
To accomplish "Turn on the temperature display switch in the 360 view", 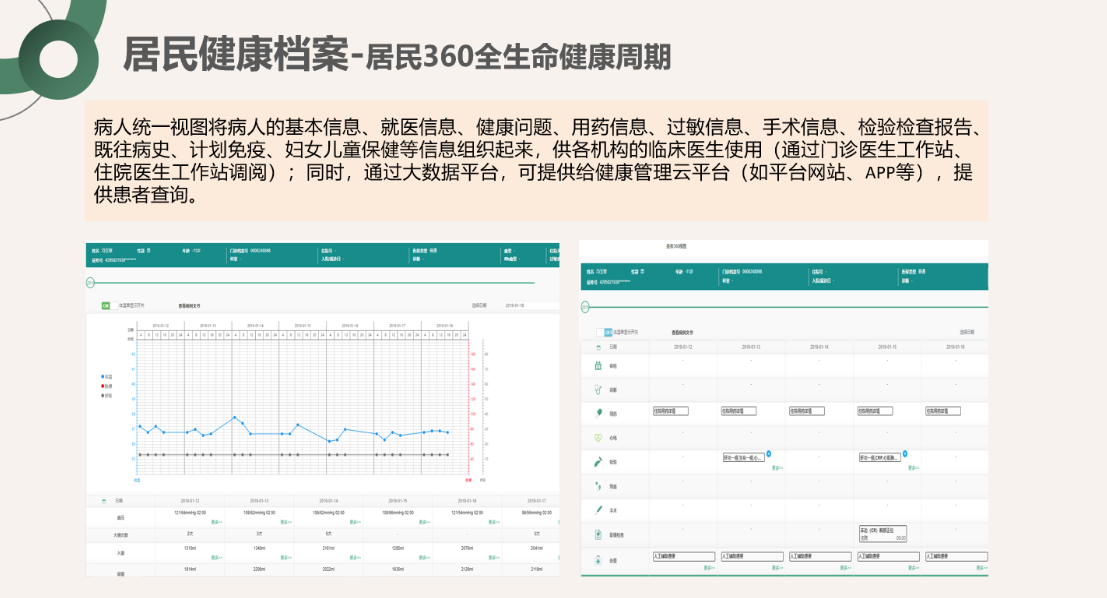I will pyautogui.click(x=604, y=332).
